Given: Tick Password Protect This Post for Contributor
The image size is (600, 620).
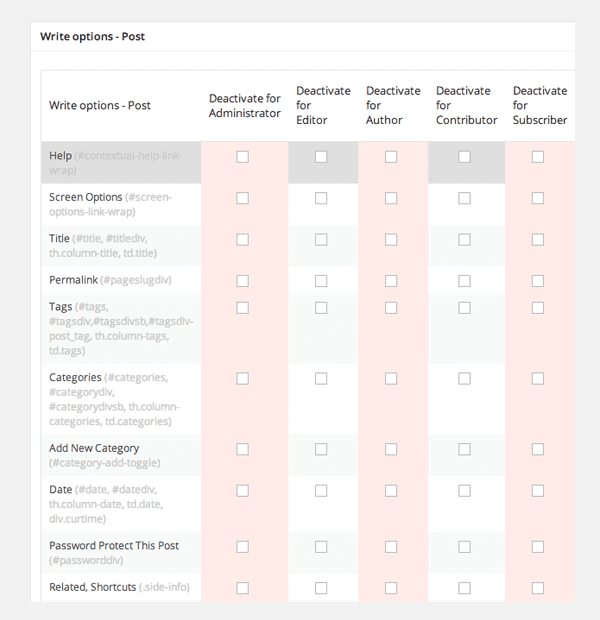Looking at the screenshot, I should click(x=464, y=547).
